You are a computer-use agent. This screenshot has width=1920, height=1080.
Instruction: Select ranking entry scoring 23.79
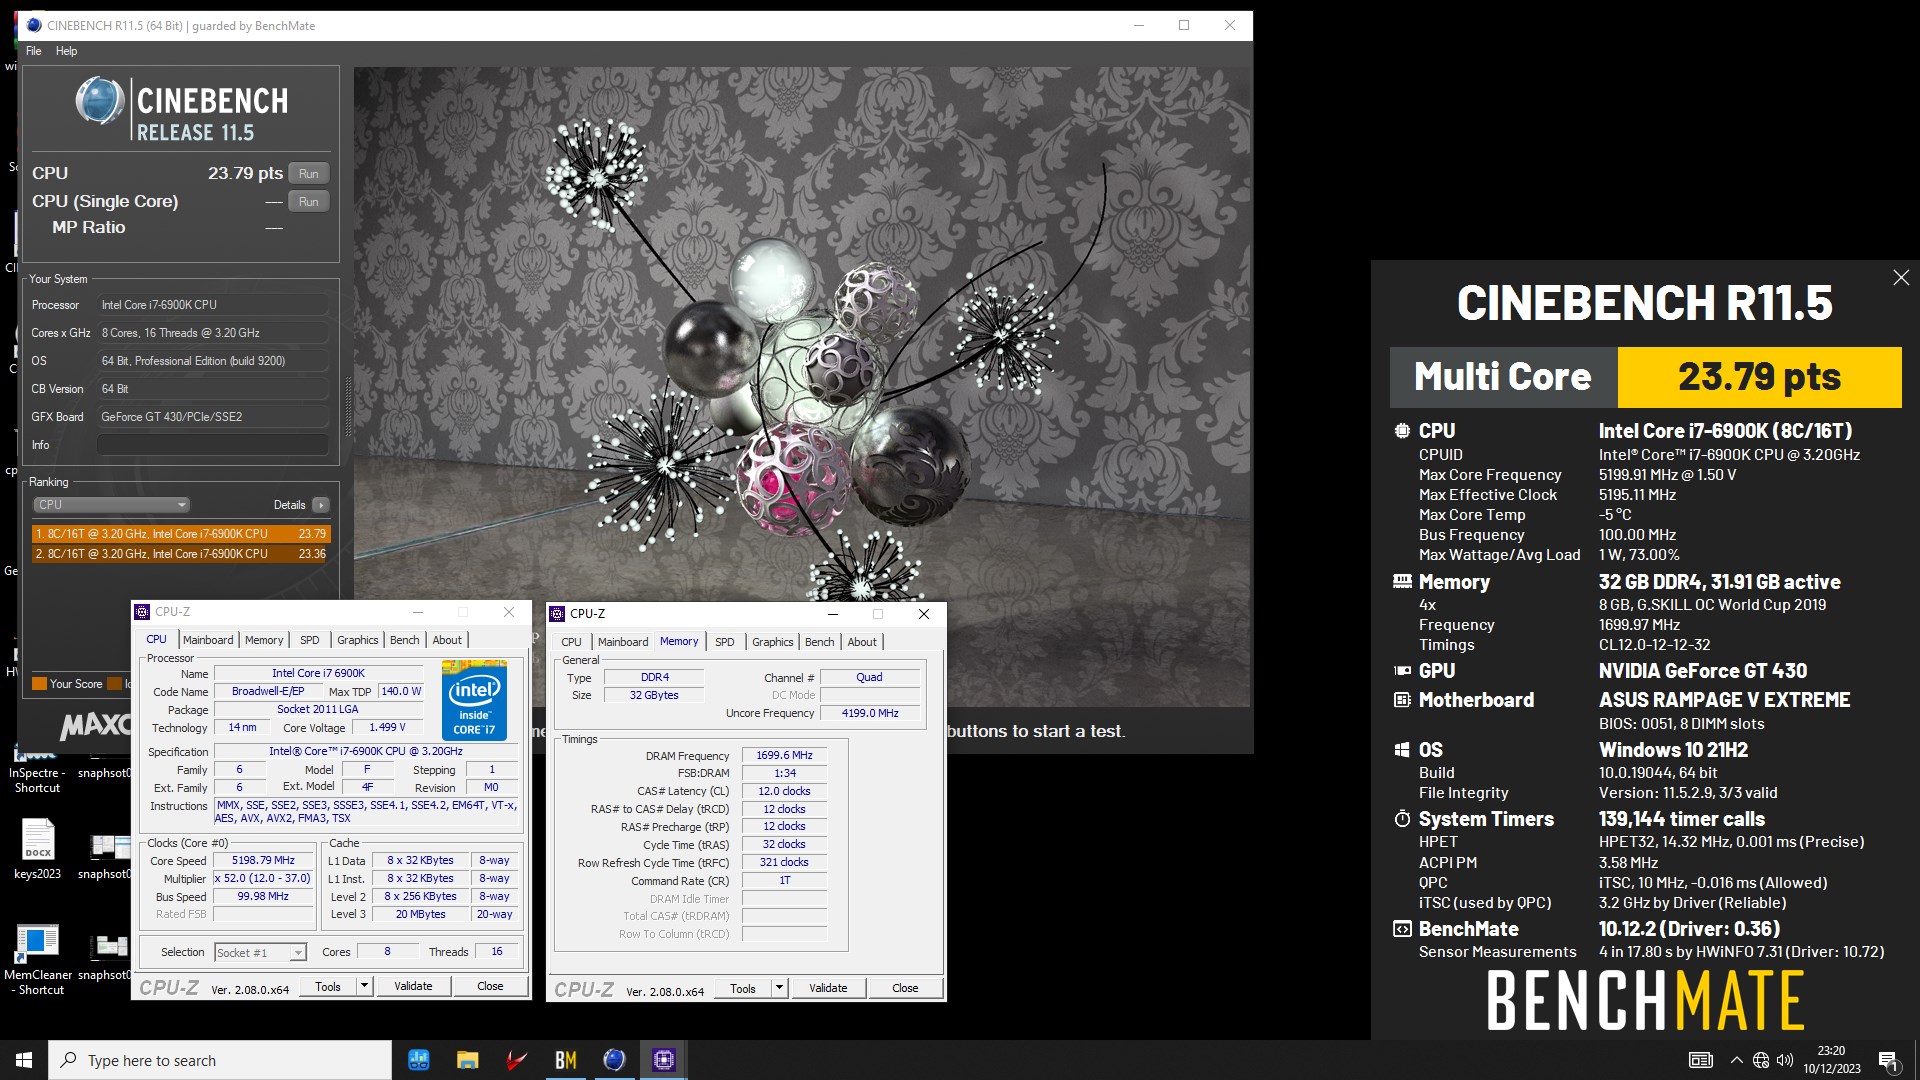click(181, 534)
